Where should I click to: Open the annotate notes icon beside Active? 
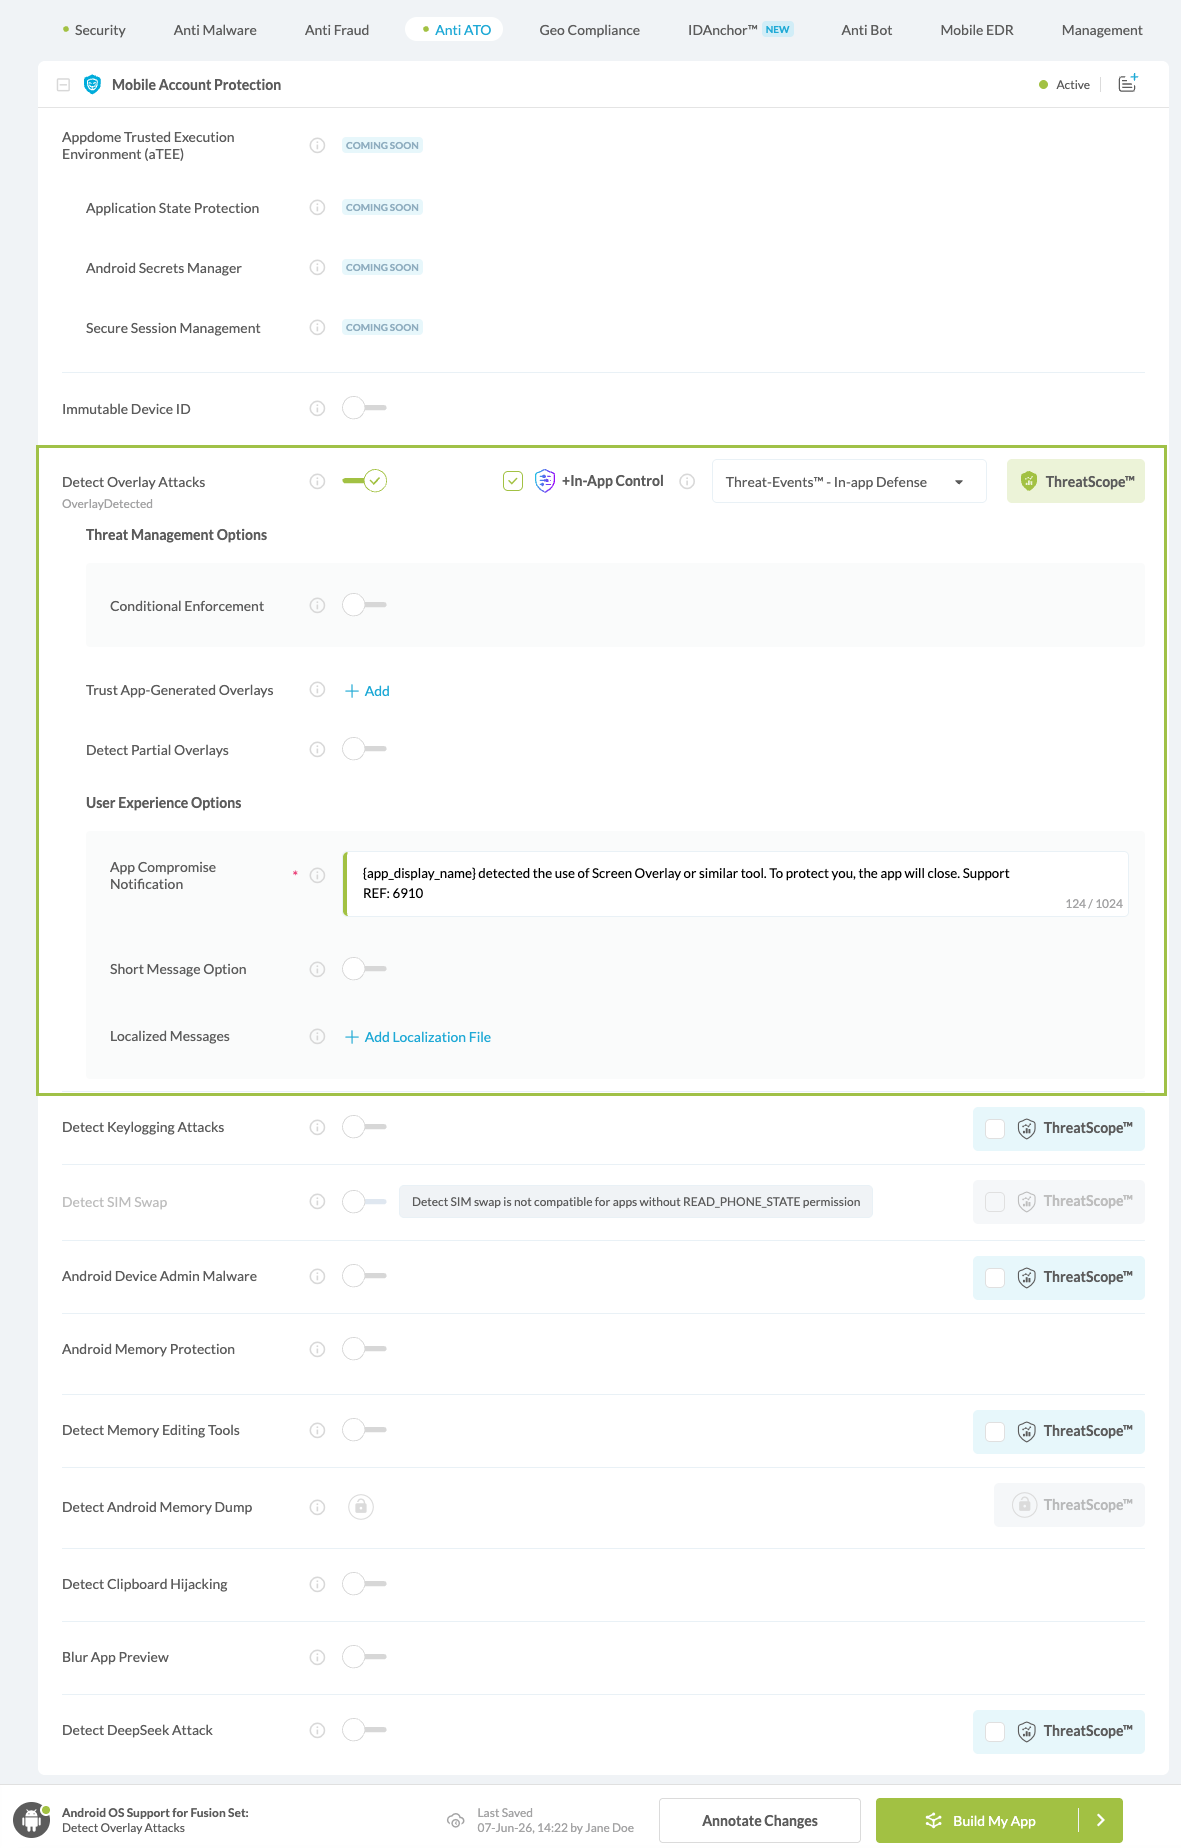point(1128,84)
